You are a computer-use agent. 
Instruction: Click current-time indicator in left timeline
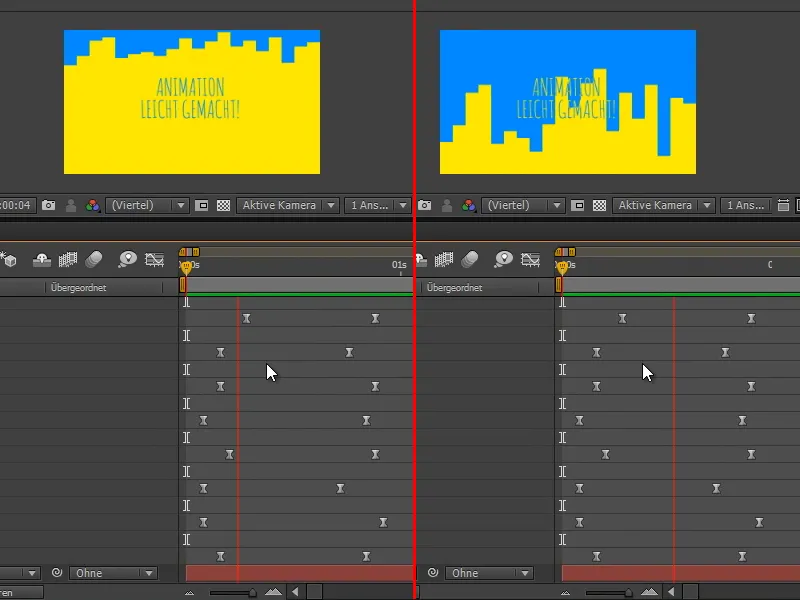pos(186,267)
